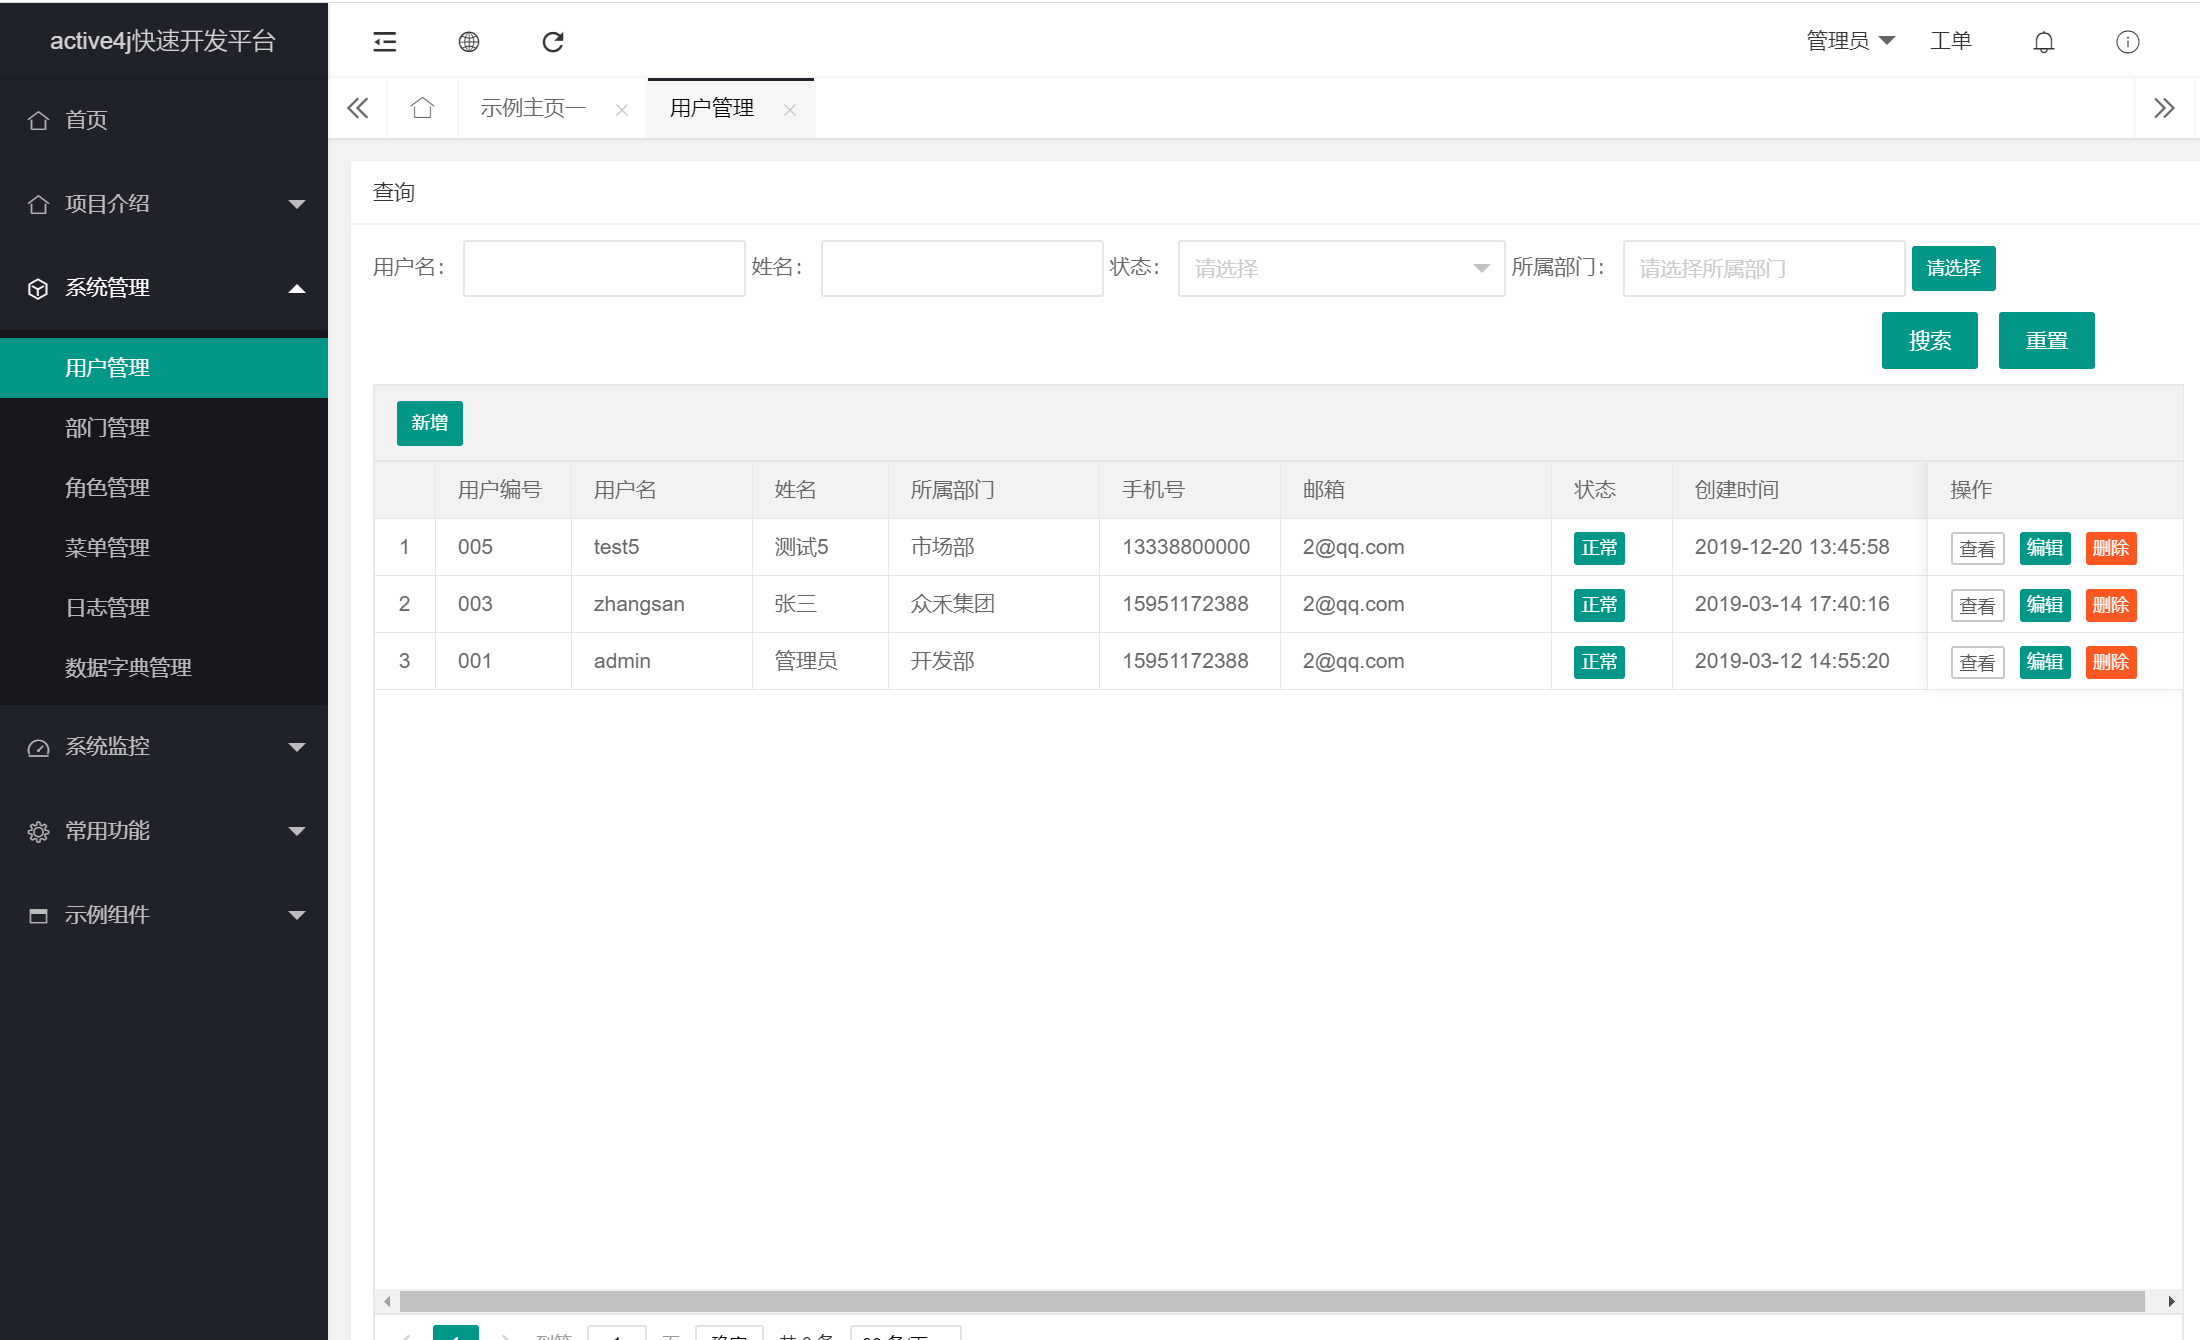Click the language globe icon
Viewport: 2200px width, 1340px height.
coord(468,41)
